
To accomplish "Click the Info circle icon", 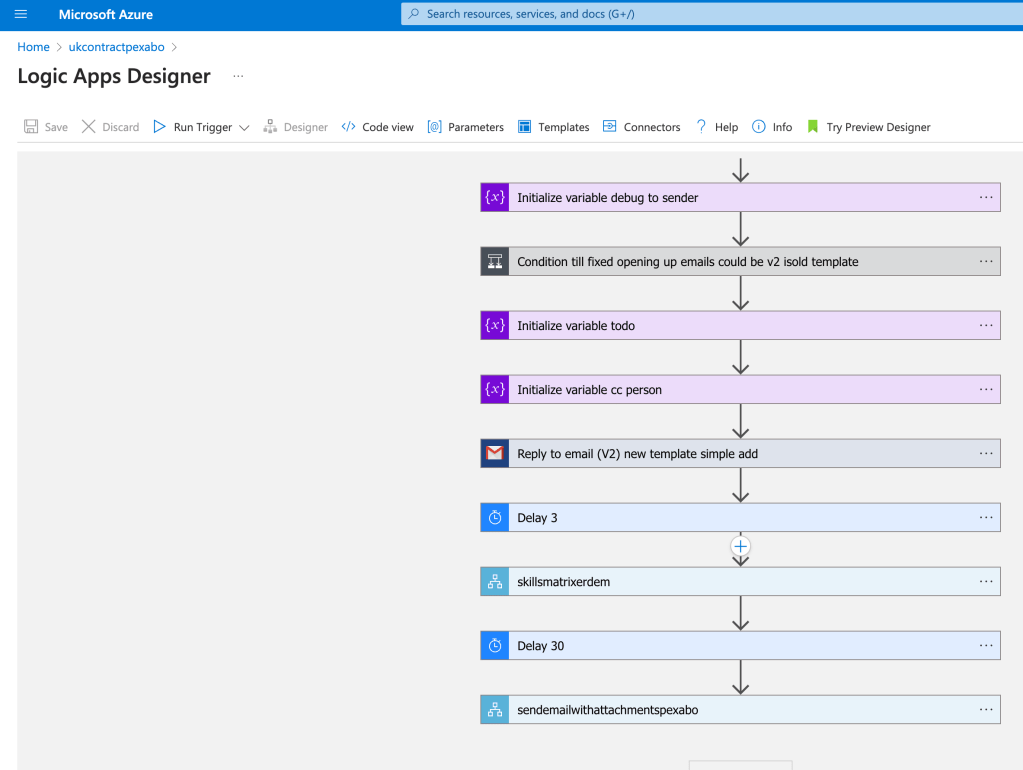I will coord(759,127).
